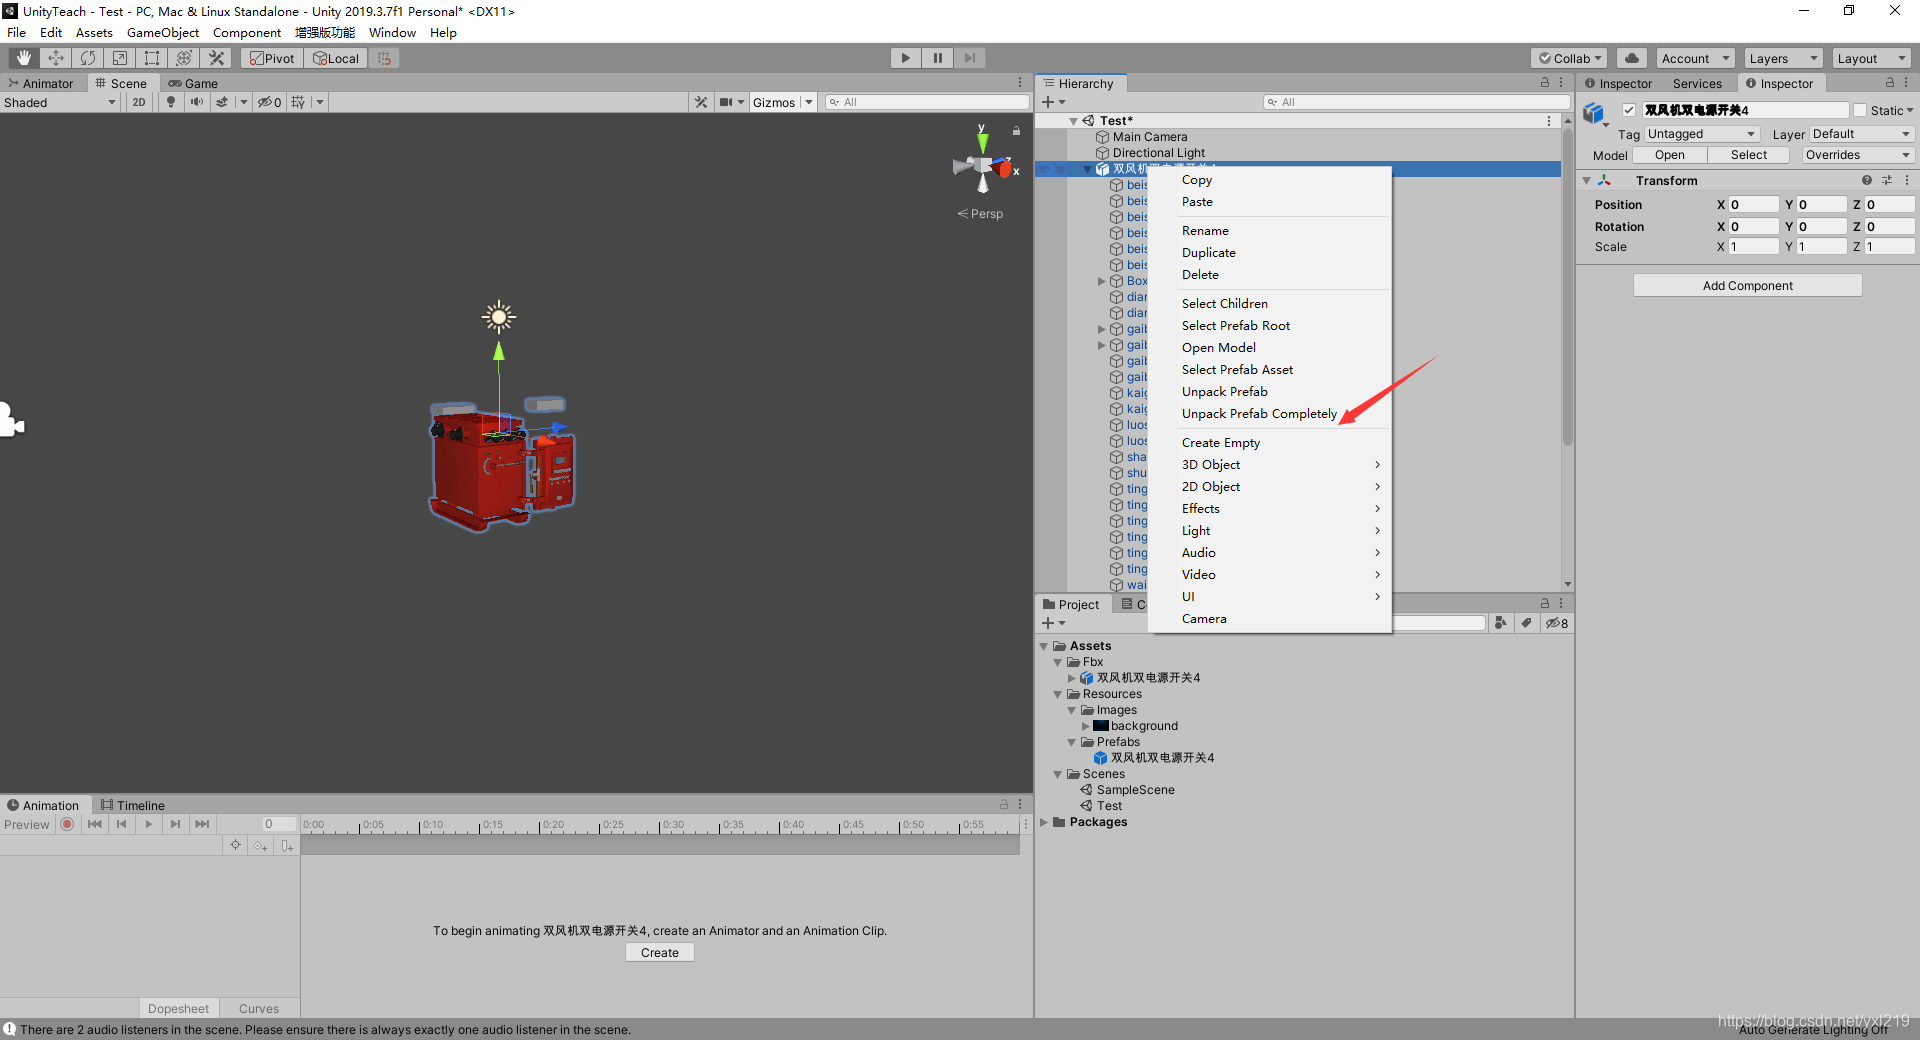Open the Gizmos dropdown arrow
The height and width of the screenshot is (1040, 1920).
pyautogui.click(x=808, y=102)
